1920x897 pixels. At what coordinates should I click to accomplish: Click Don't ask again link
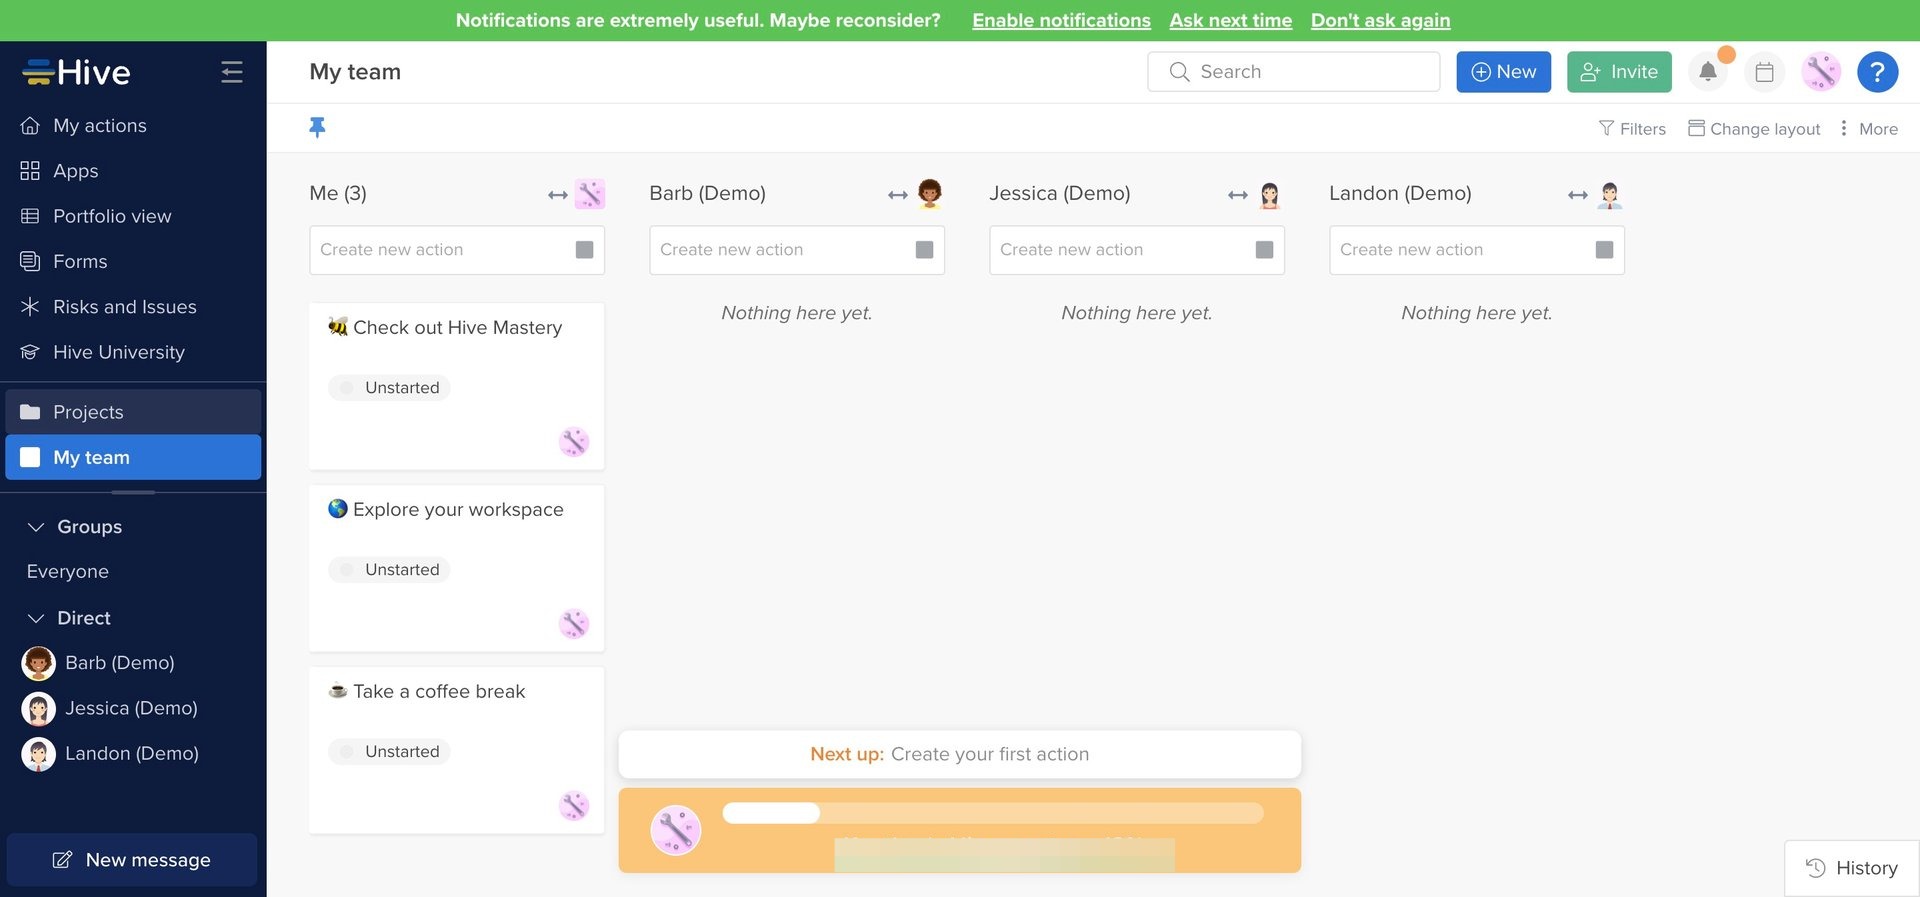1380,20
